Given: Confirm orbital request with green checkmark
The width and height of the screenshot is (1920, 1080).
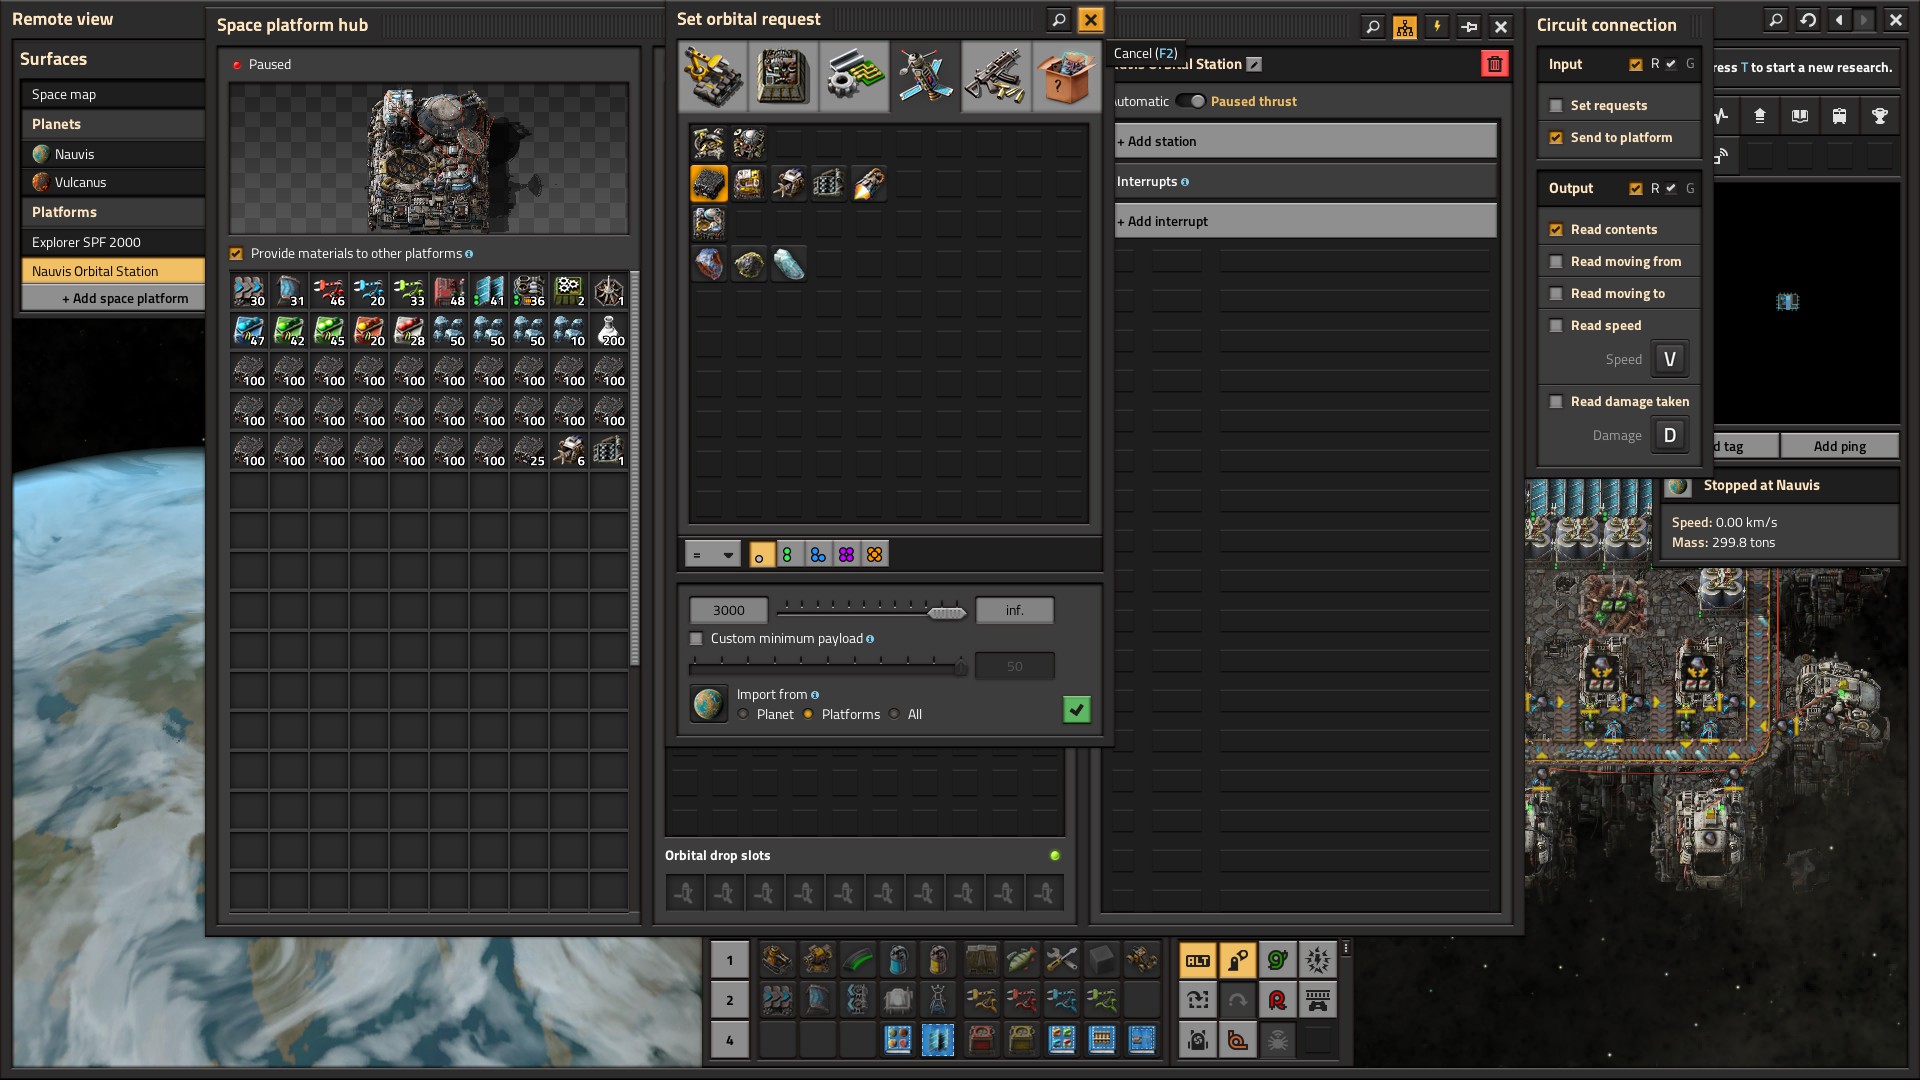Looking at the screenshot, I should point(1077,710).
